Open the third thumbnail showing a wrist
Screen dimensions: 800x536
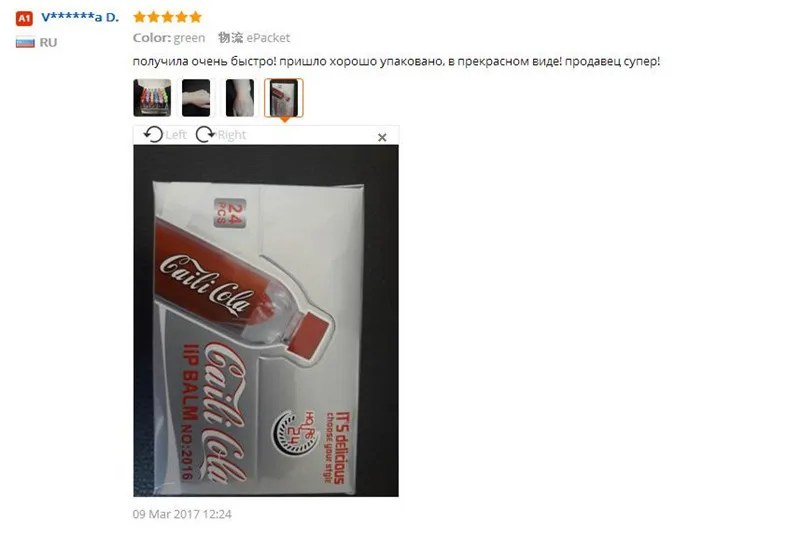tap(240, 98)
